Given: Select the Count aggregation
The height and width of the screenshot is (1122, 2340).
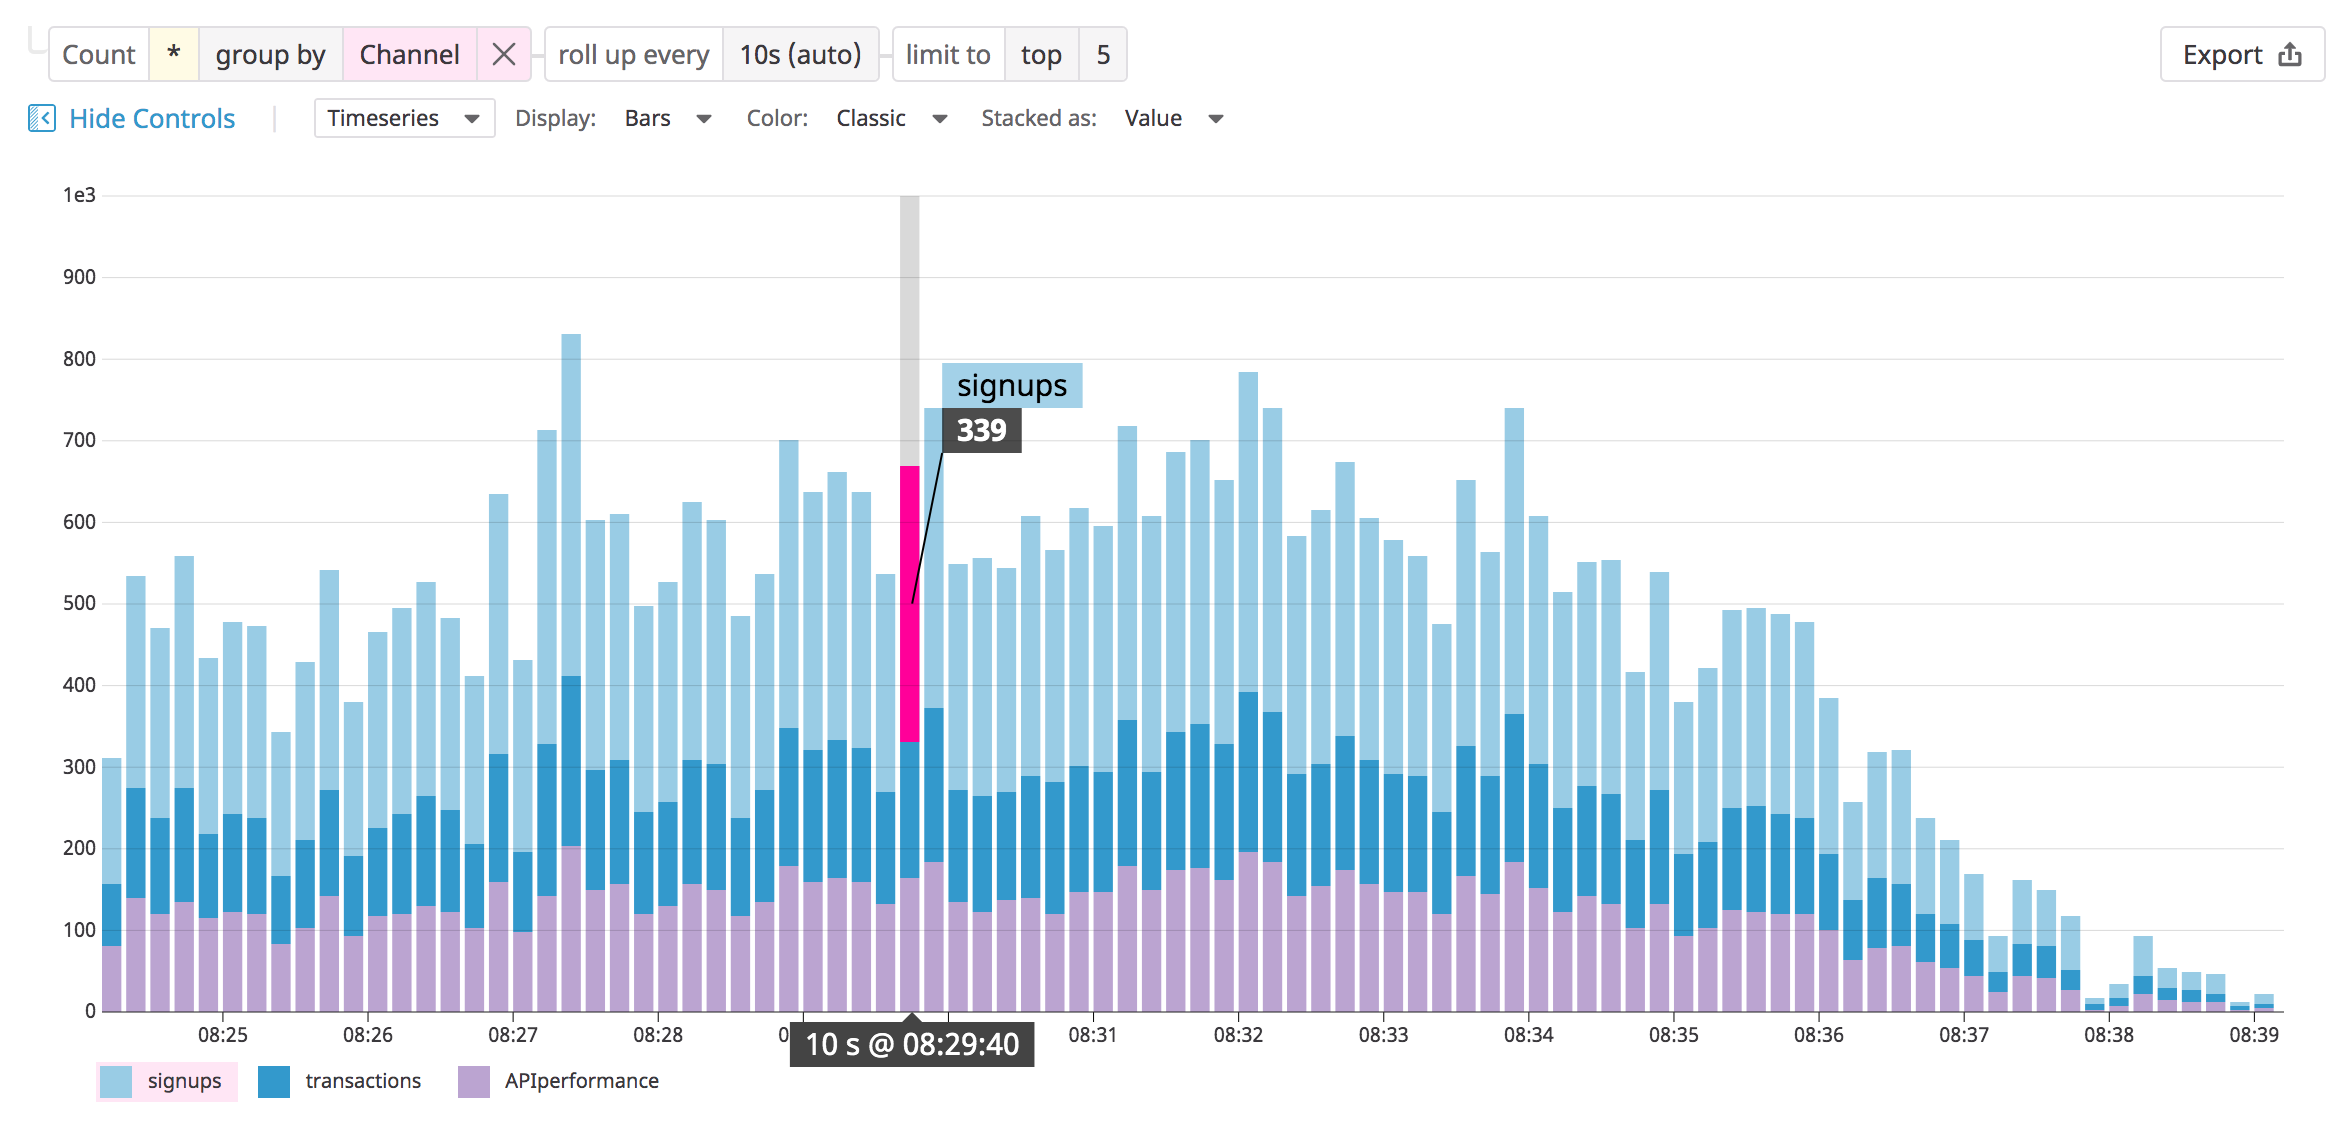Looking at the screenshot, I should click(98, 55).
